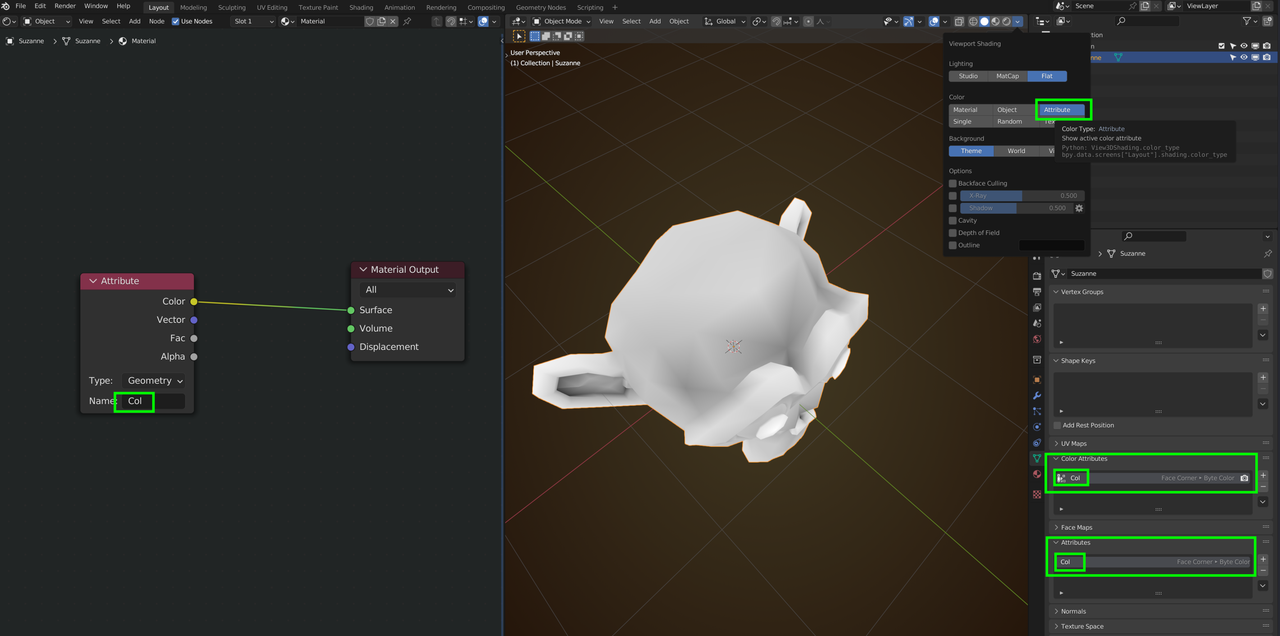Image resolution: width=1280 pixels, height=636 pixels.
Task: Toggle X-ray view in viewport header
Action: click(x=958, y=21)
